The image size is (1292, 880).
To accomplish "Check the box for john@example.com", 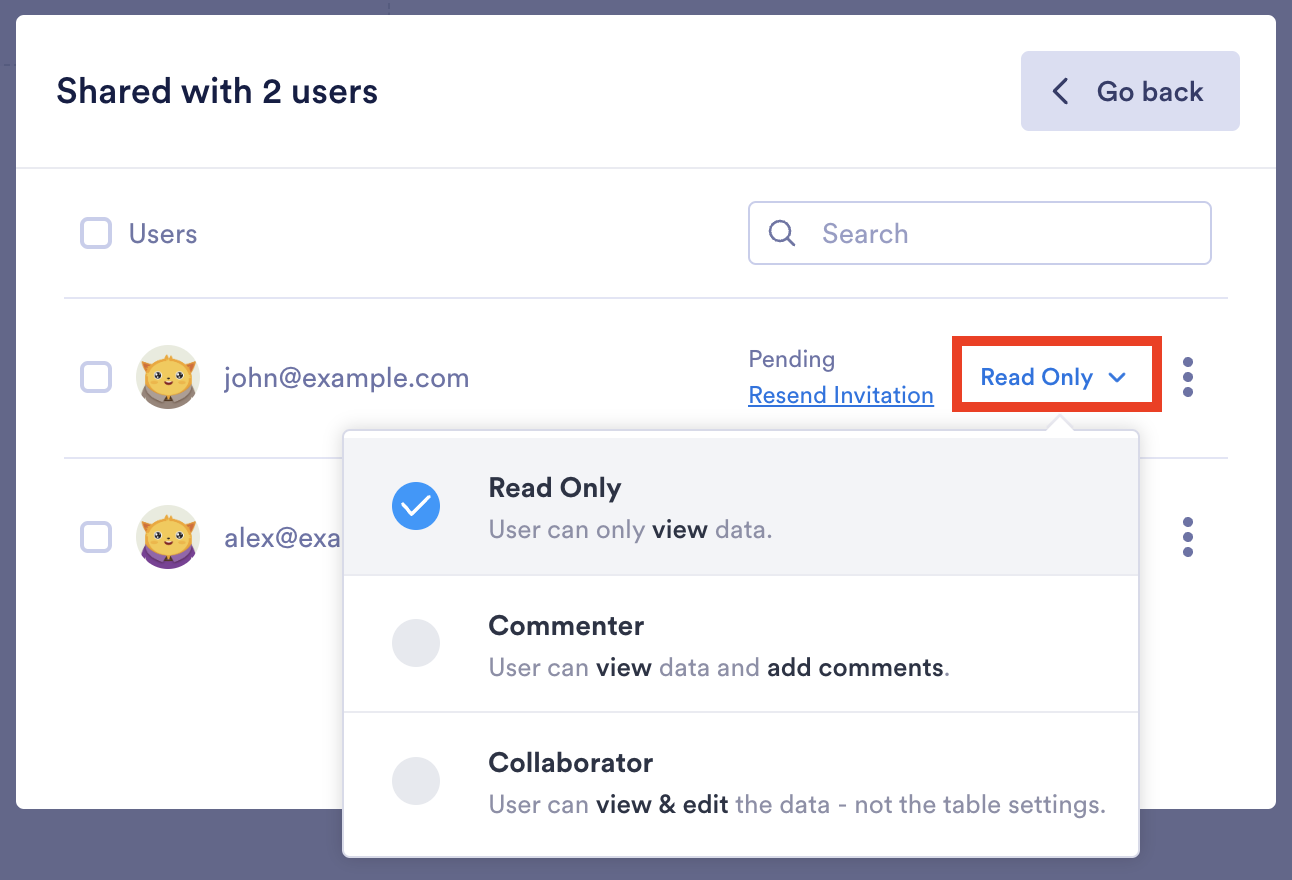I will (x=96, y=377).
